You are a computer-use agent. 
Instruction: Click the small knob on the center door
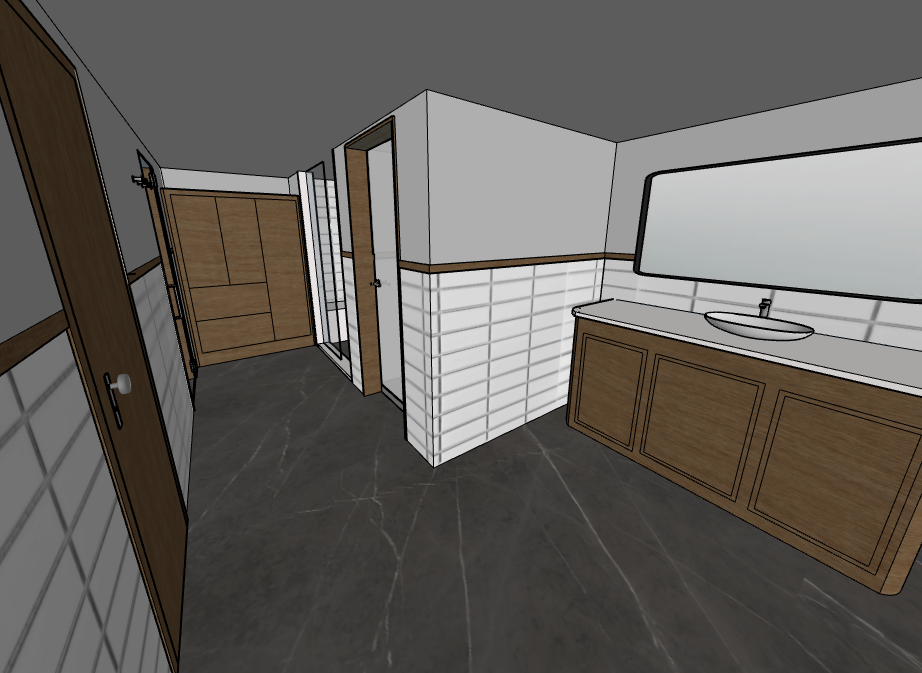pos(377,284)
